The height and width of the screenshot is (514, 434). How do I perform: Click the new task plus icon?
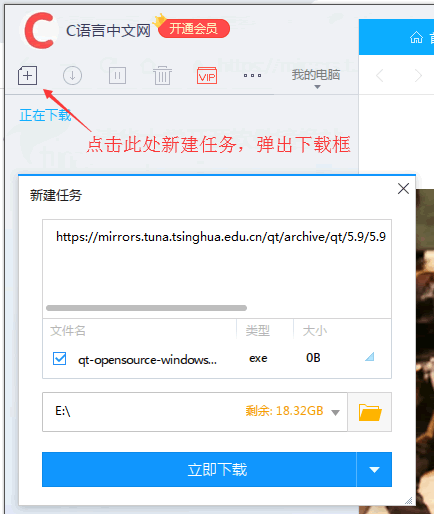[27, 76]
